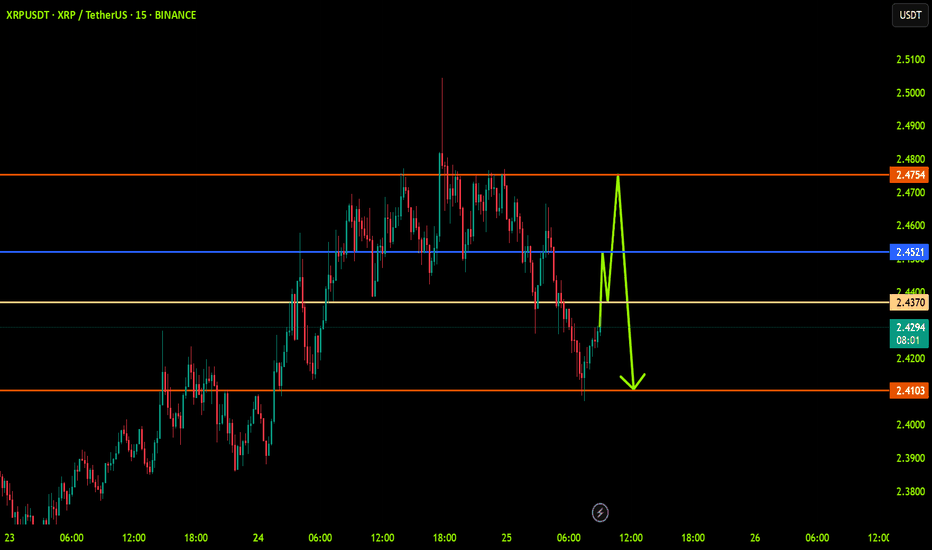Image resolution: width=932 pixels, height=550 pixels.
Task: Click the 2.3800 price axis value
Action: click(911, 491)
